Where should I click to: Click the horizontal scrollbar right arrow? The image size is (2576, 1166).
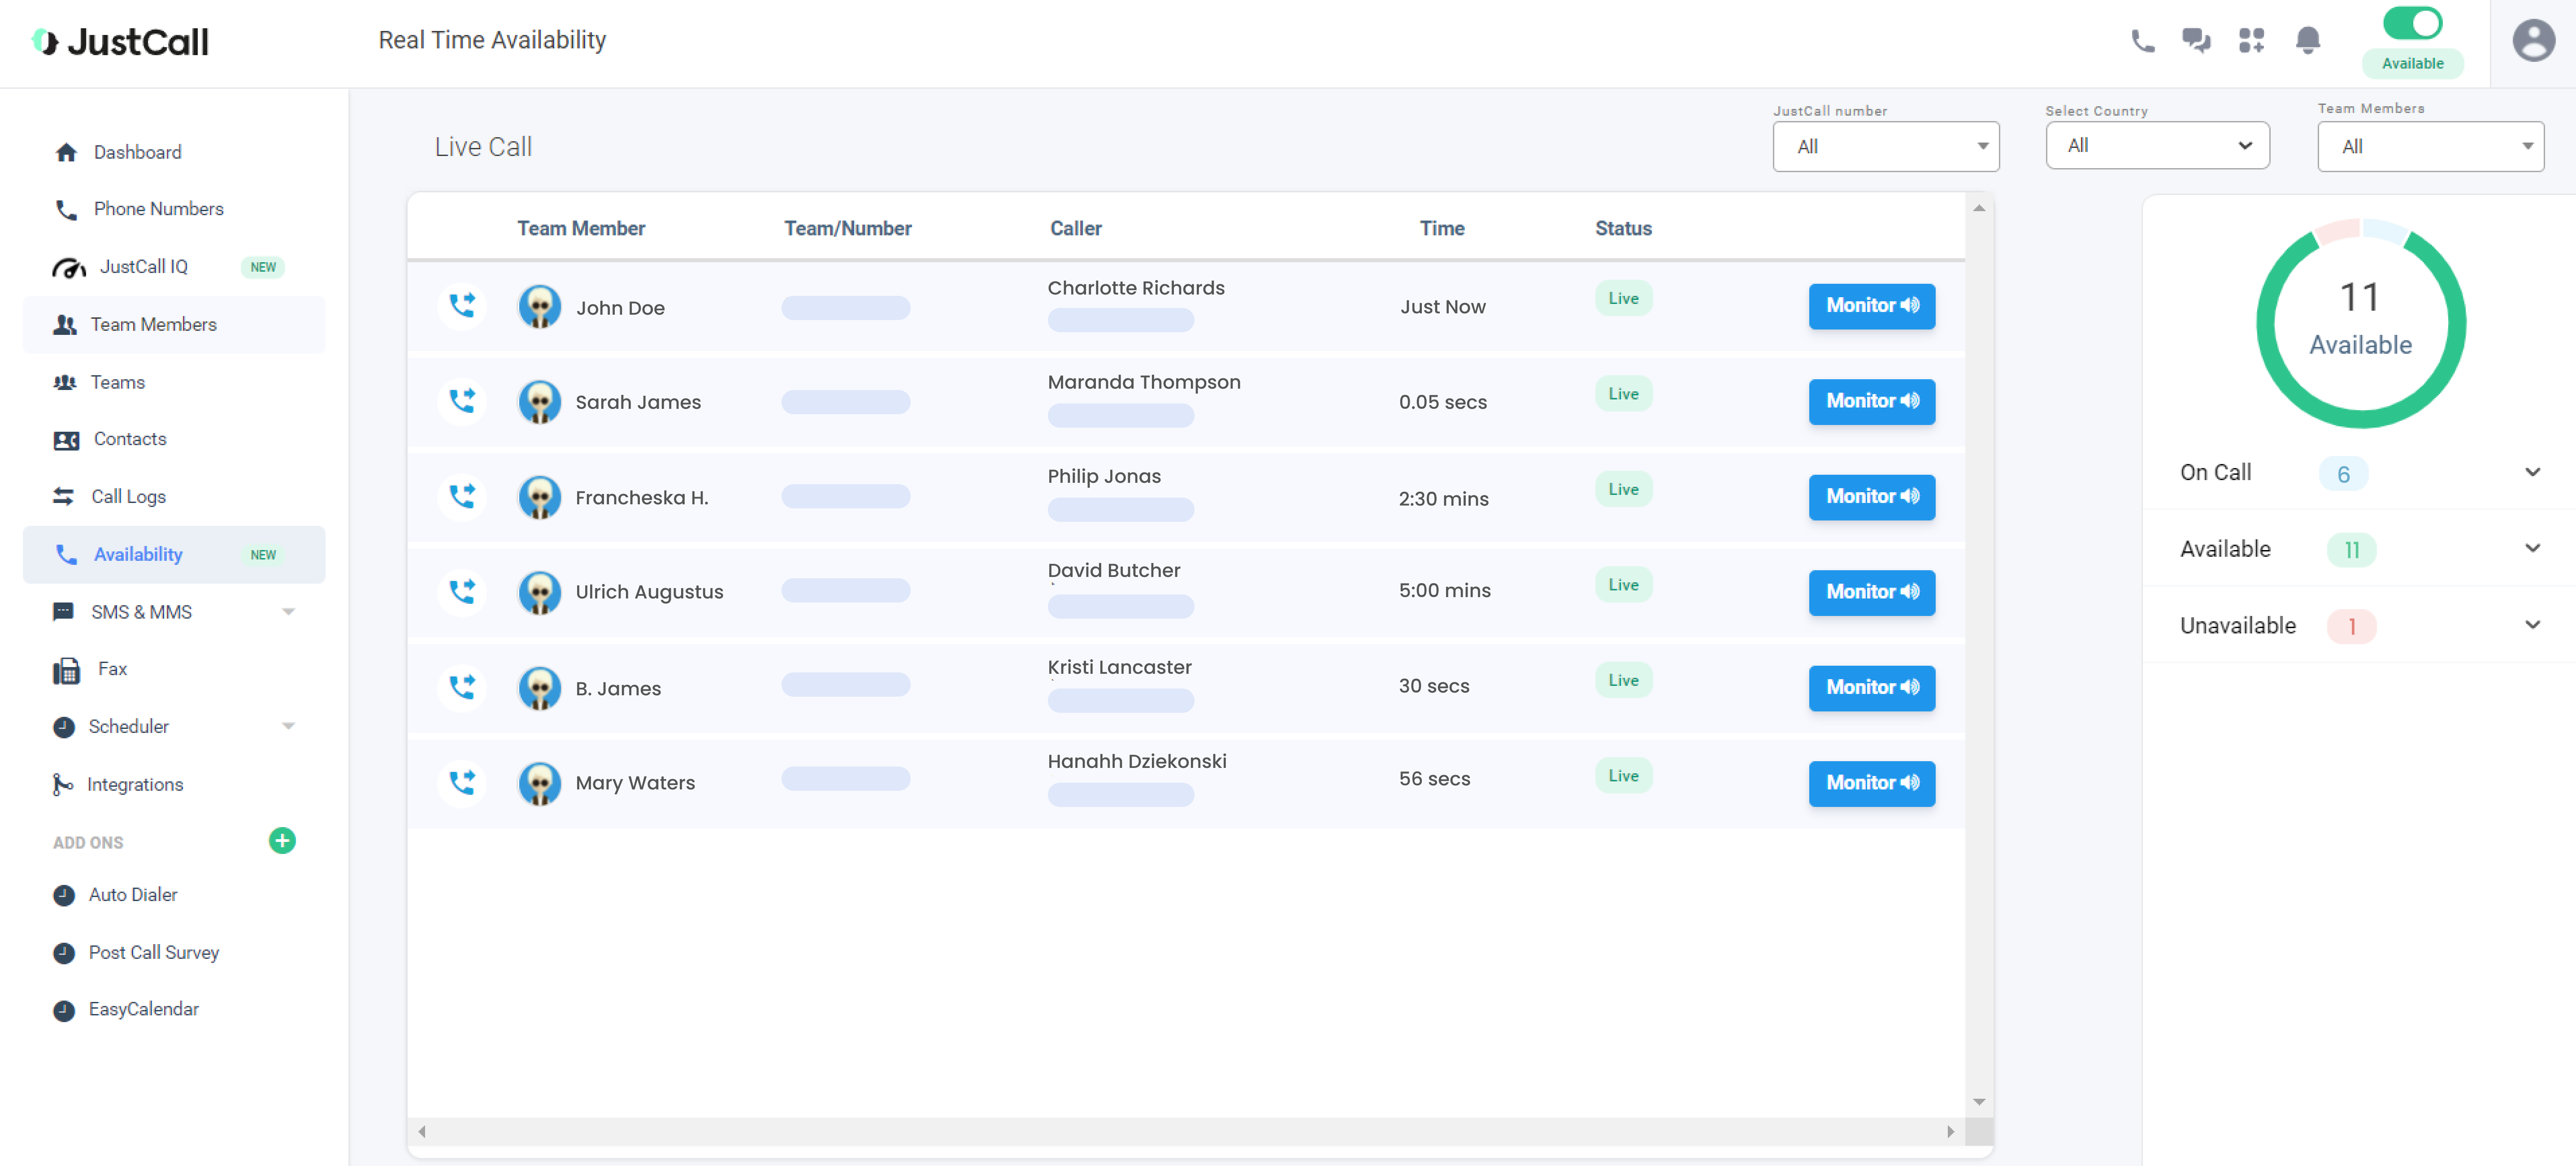click(x=1950, y=1132)
